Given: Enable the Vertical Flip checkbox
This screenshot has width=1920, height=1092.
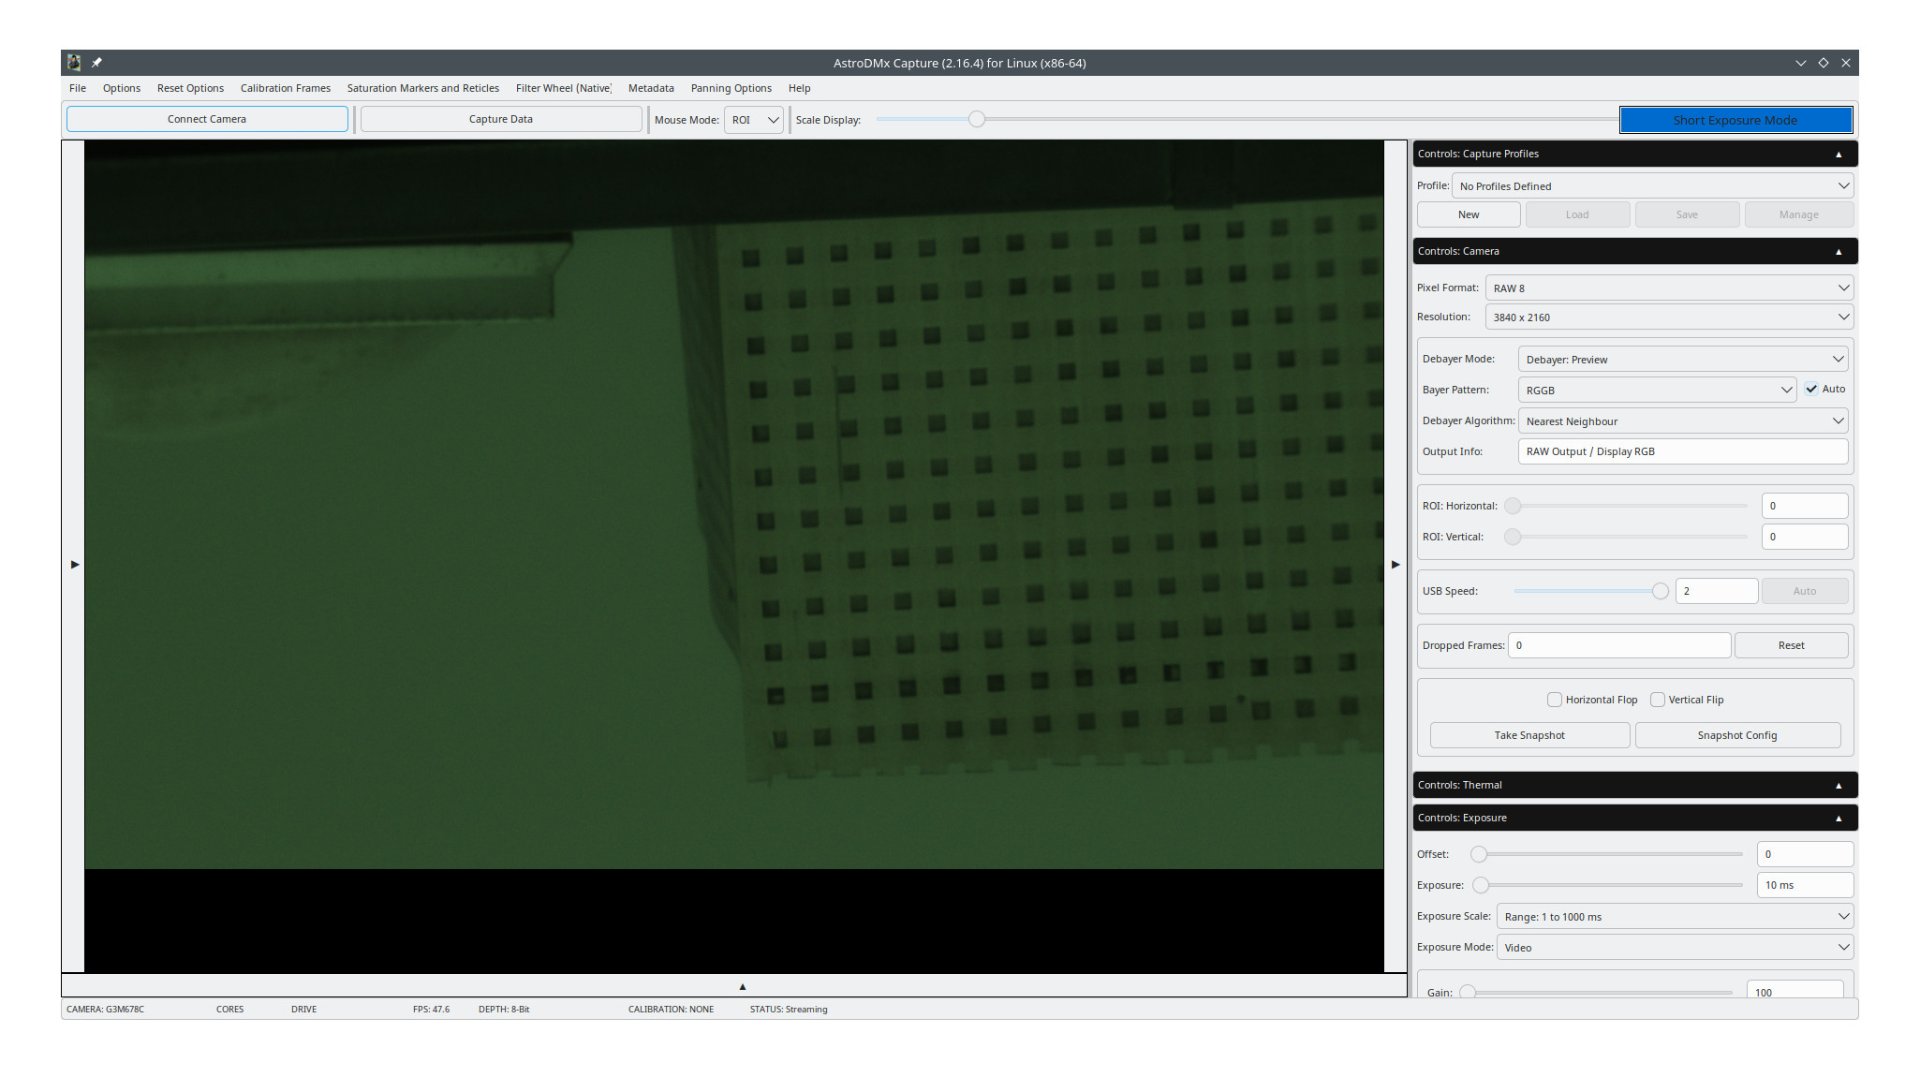Looking at the screenshot, I should tap(1657, 700).
